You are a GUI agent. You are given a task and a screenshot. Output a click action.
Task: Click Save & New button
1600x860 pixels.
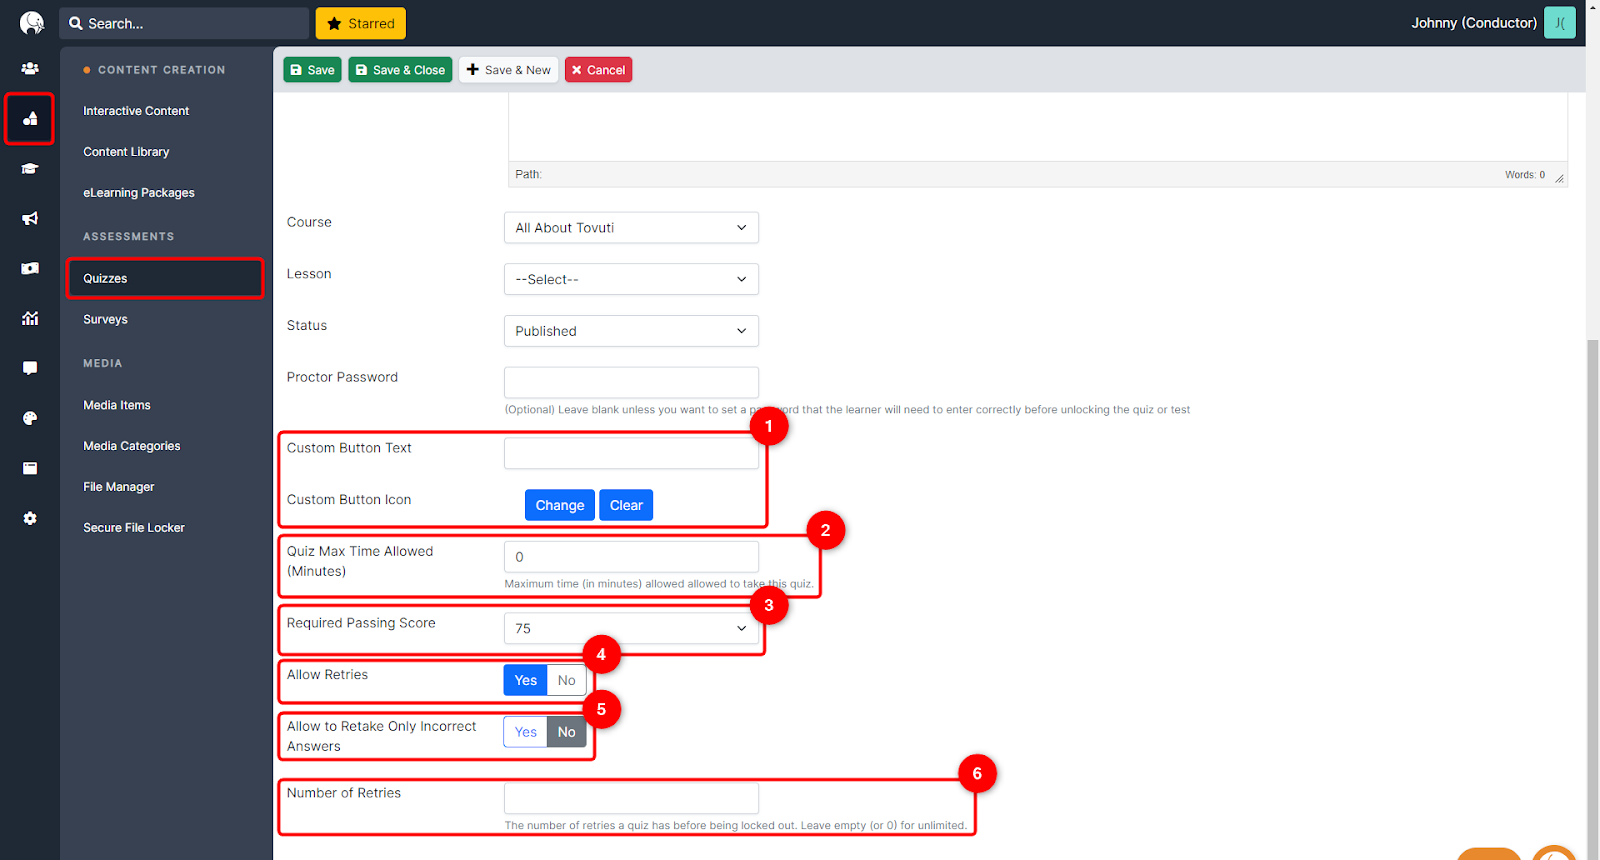click(x=508, y=70)
